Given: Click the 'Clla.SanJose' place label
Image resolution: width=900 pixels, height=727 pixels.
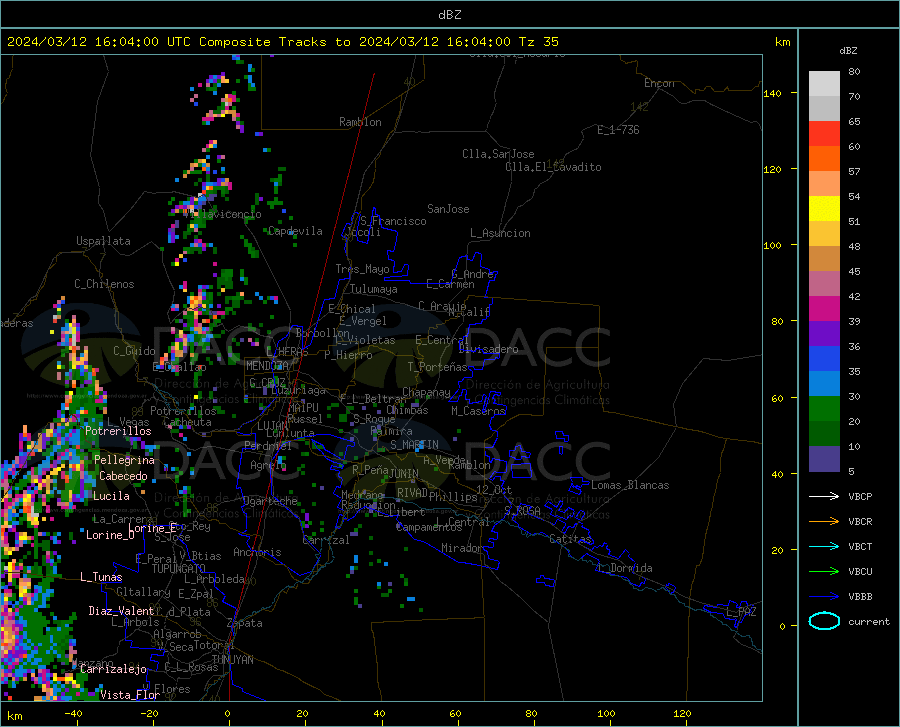Looking at the screenshot, I should coord(498,154).
